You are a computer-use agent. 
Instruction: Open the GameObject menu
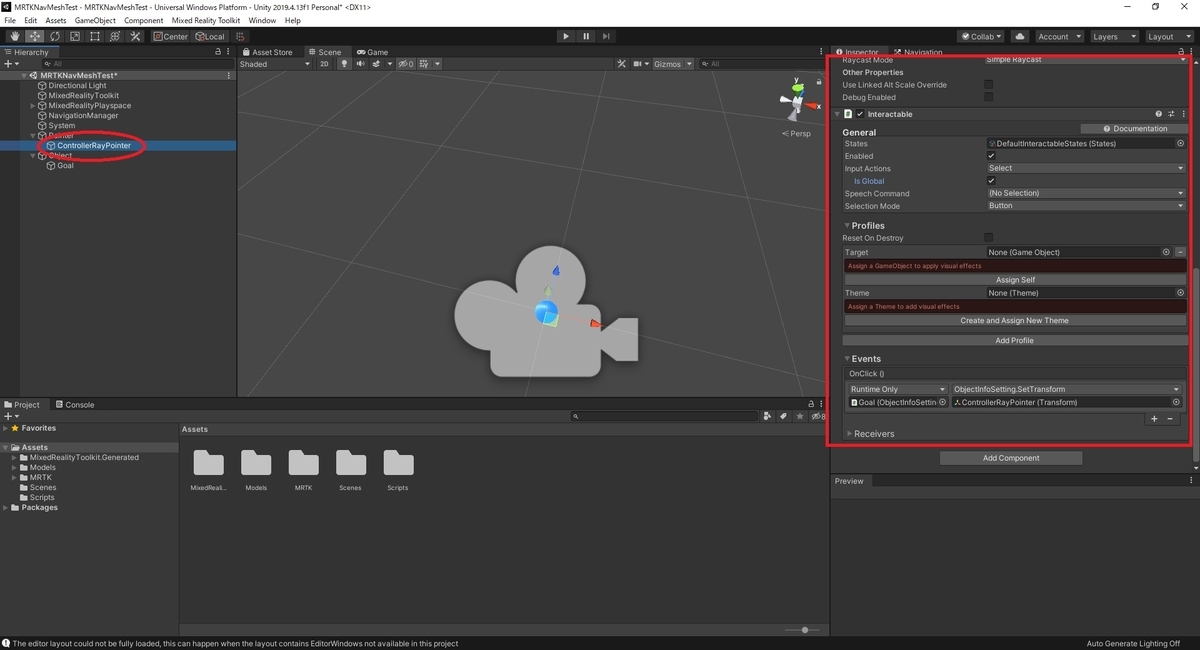click(95, 20)
